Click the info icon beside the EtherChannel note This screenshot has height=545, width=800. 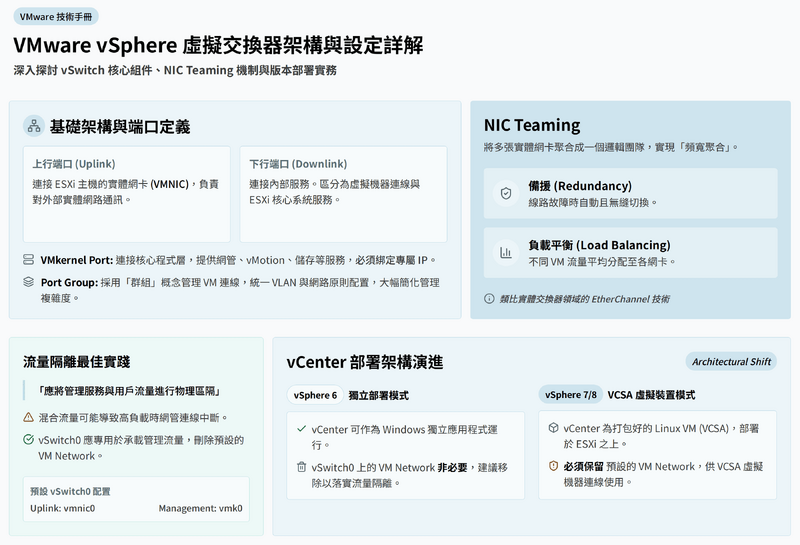coord(489,298)
